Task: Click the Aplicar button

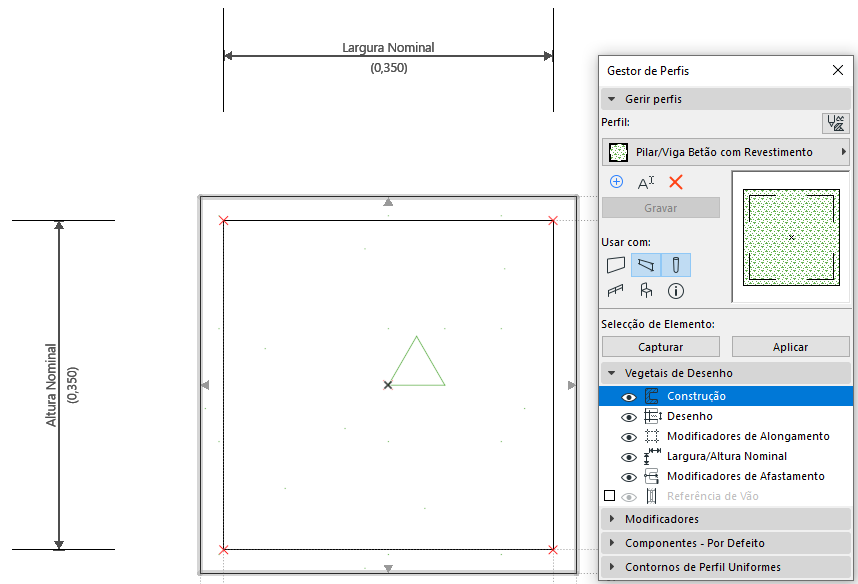Action: (x=791, y=347)
